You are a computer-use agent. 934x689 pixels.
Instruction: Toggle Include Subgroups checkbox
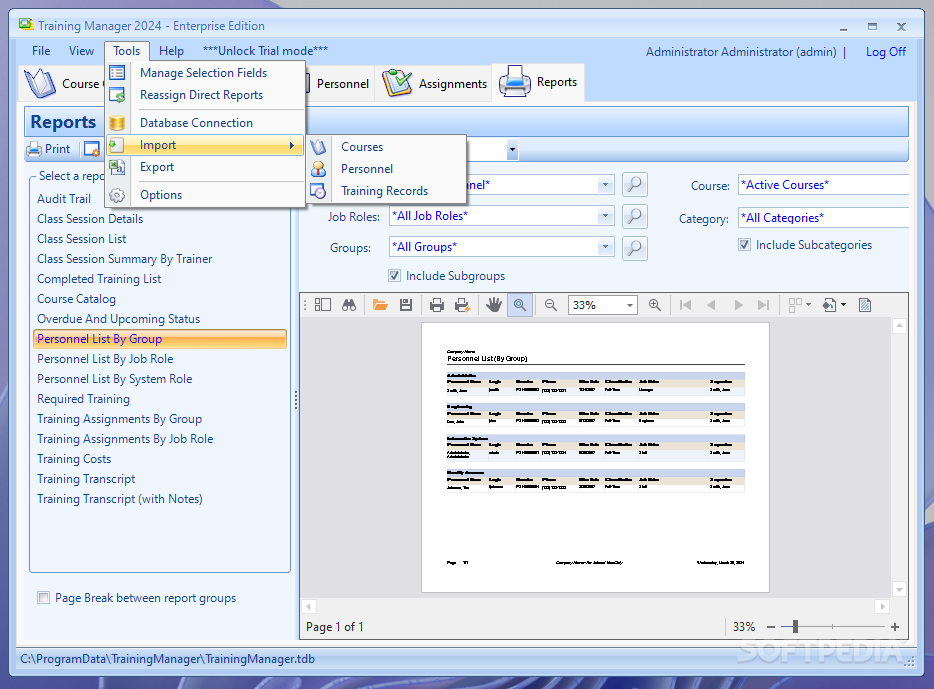click(x=394, y=276)
